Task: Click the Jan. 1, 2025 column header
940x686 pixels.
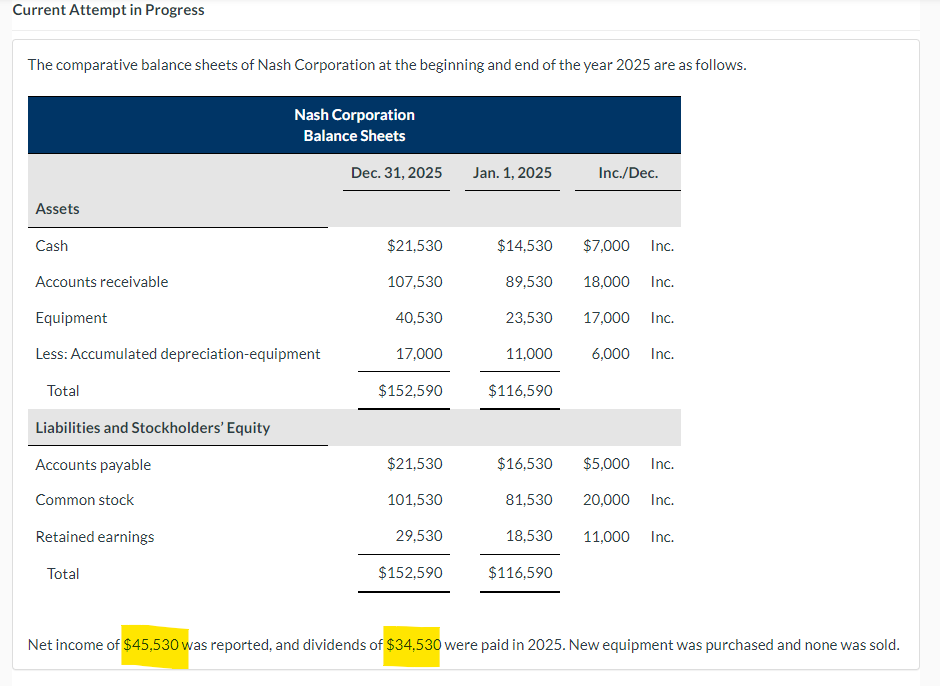Action: (x=512, y=173)
